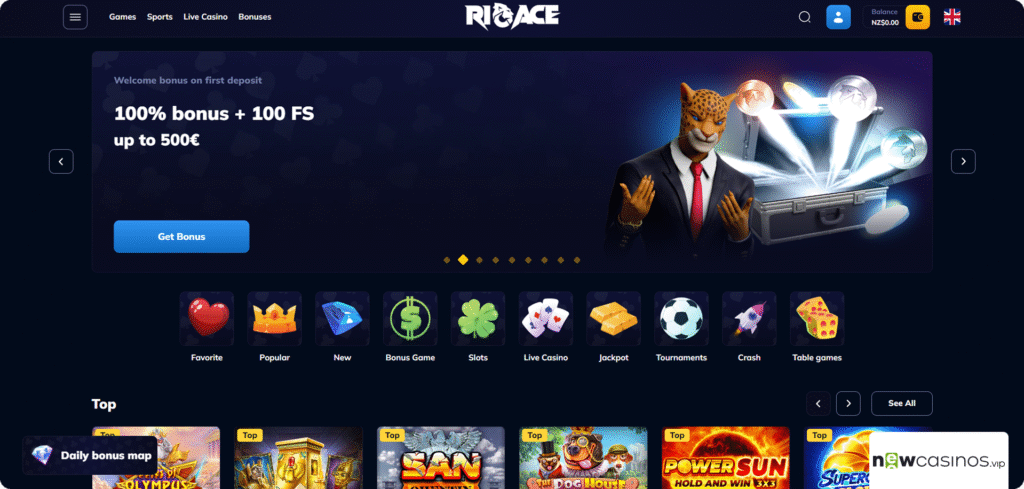Change language via UK flag
The image size is (1024, 489).
pos(952,17)
